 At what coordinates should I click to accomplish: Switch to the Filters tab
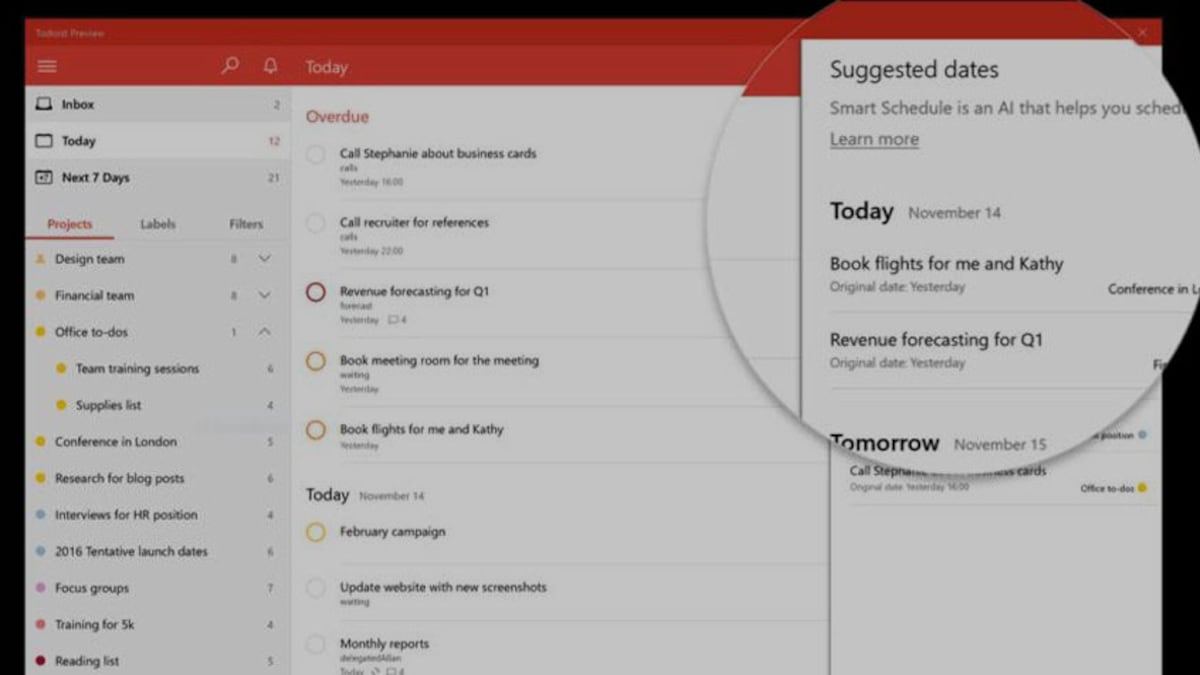point(245,224)
